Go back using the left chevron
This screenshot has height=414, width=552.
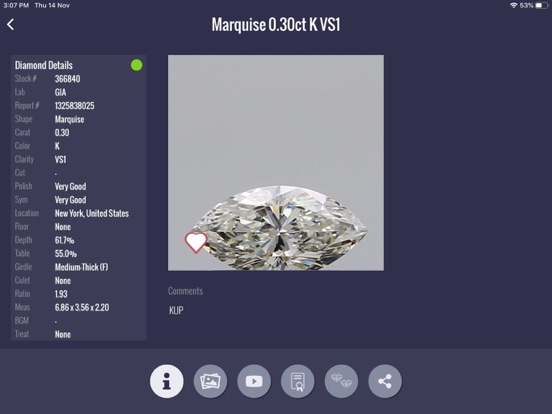[x=11, y=25]
